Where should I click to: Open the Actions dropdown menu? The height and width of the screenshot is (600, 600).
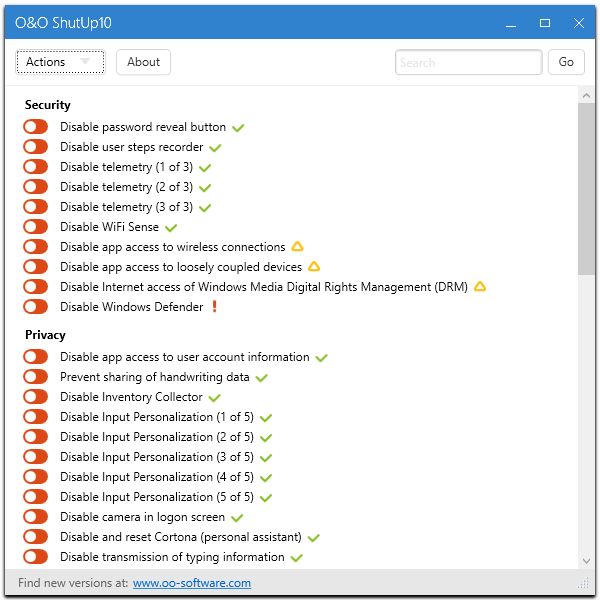coord(60,62)
